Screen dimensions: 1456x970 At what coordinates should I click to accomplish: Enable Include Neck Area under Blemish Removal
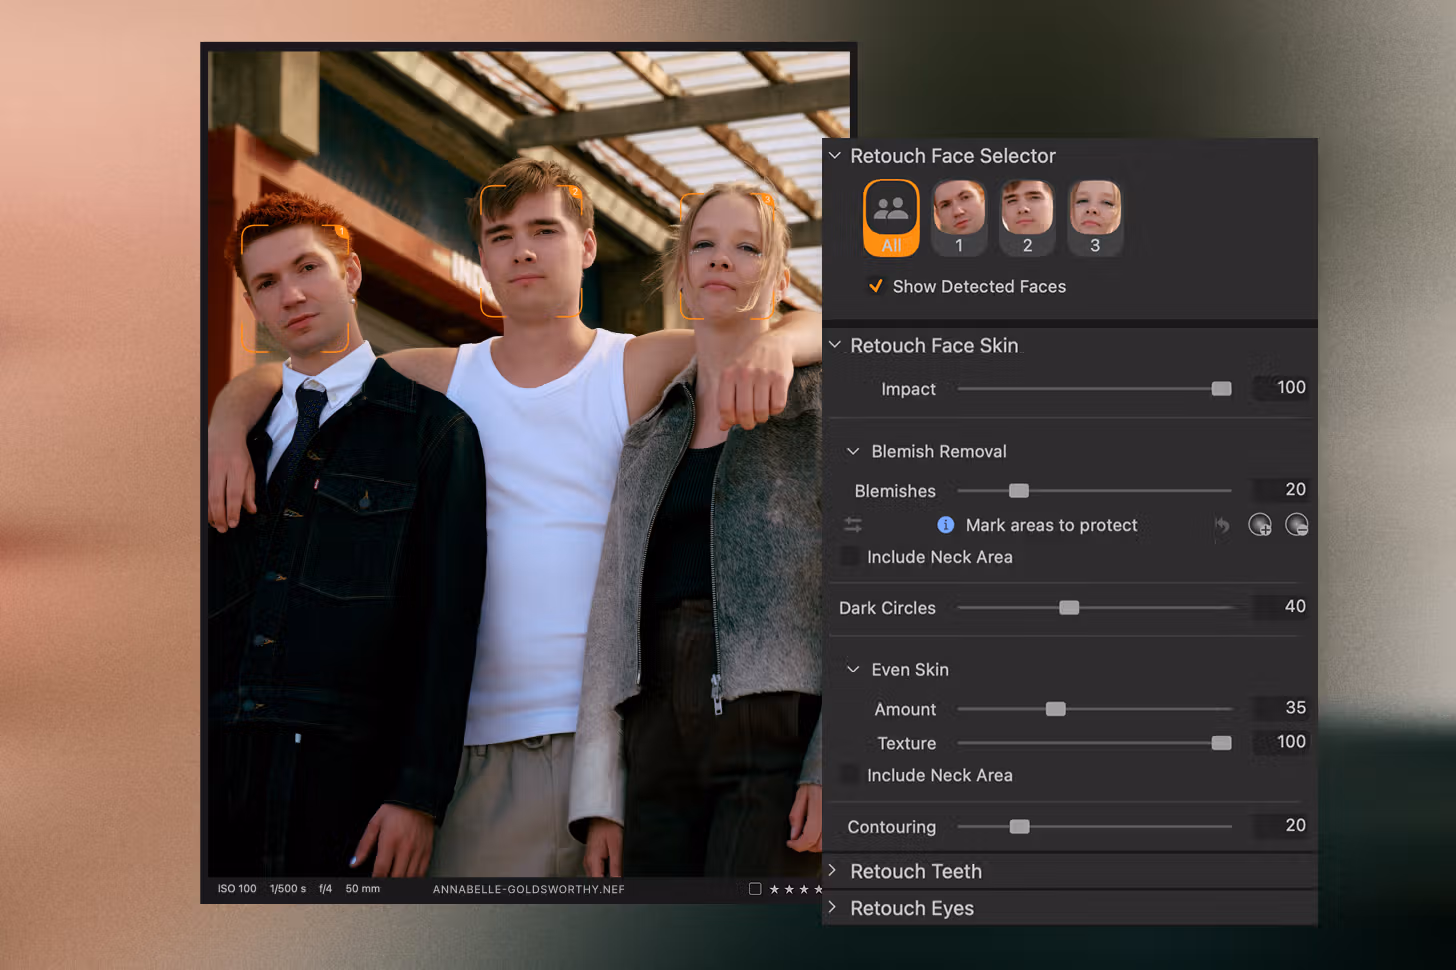point(850,557)
